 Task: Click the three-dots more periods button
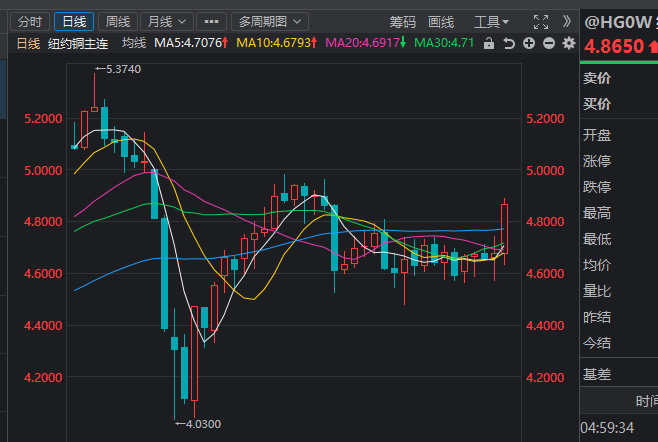211,21
